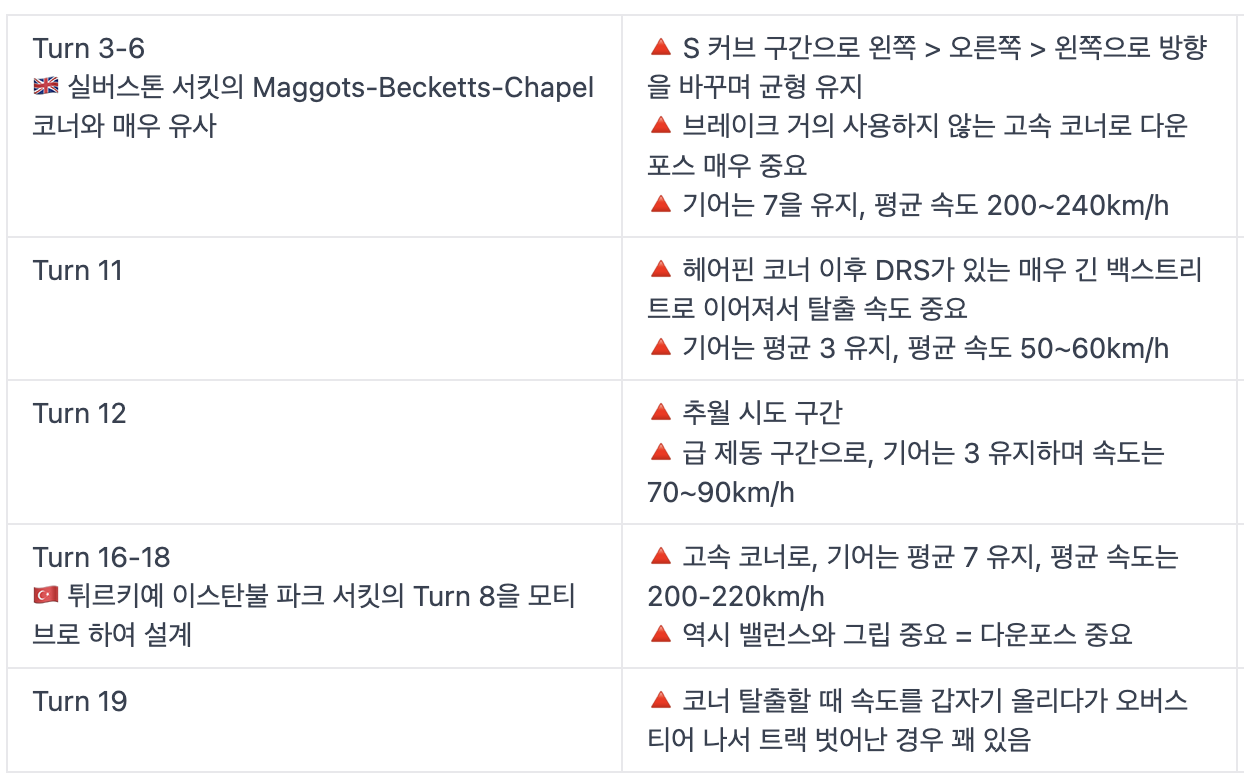Screen dimensions: 1244x780
Task: Click the "Turn 3-6" cell heading
Action: point(89,48)
